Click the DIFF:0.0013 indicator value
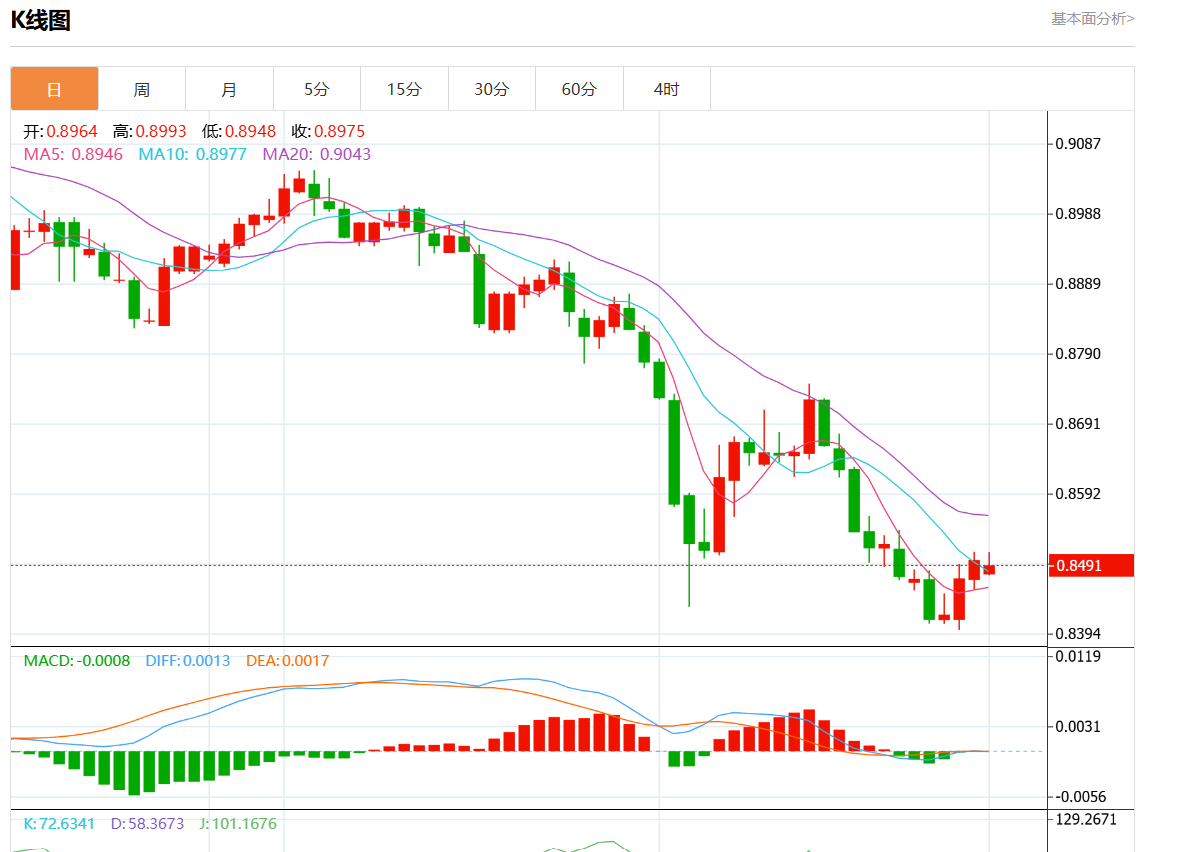 [x=187, y=661]
